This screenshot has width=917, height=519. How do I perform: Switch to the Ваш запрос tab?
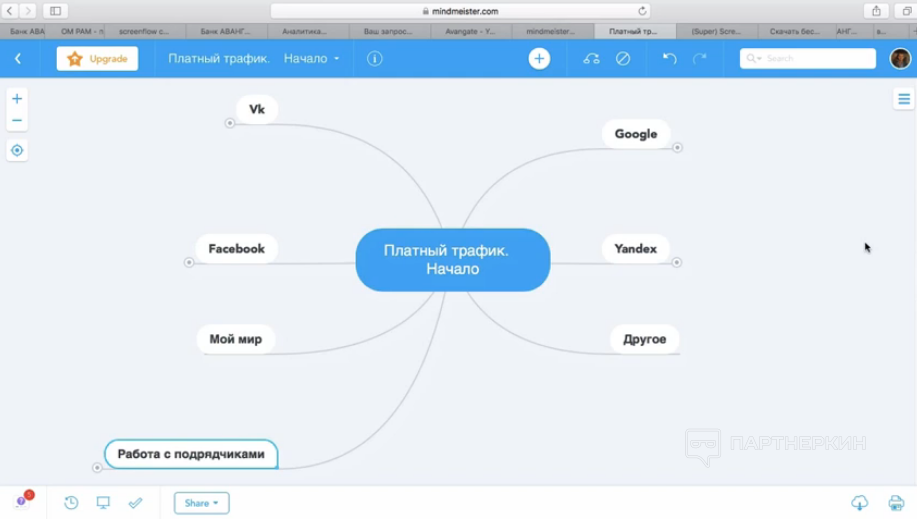pos(388,31)
